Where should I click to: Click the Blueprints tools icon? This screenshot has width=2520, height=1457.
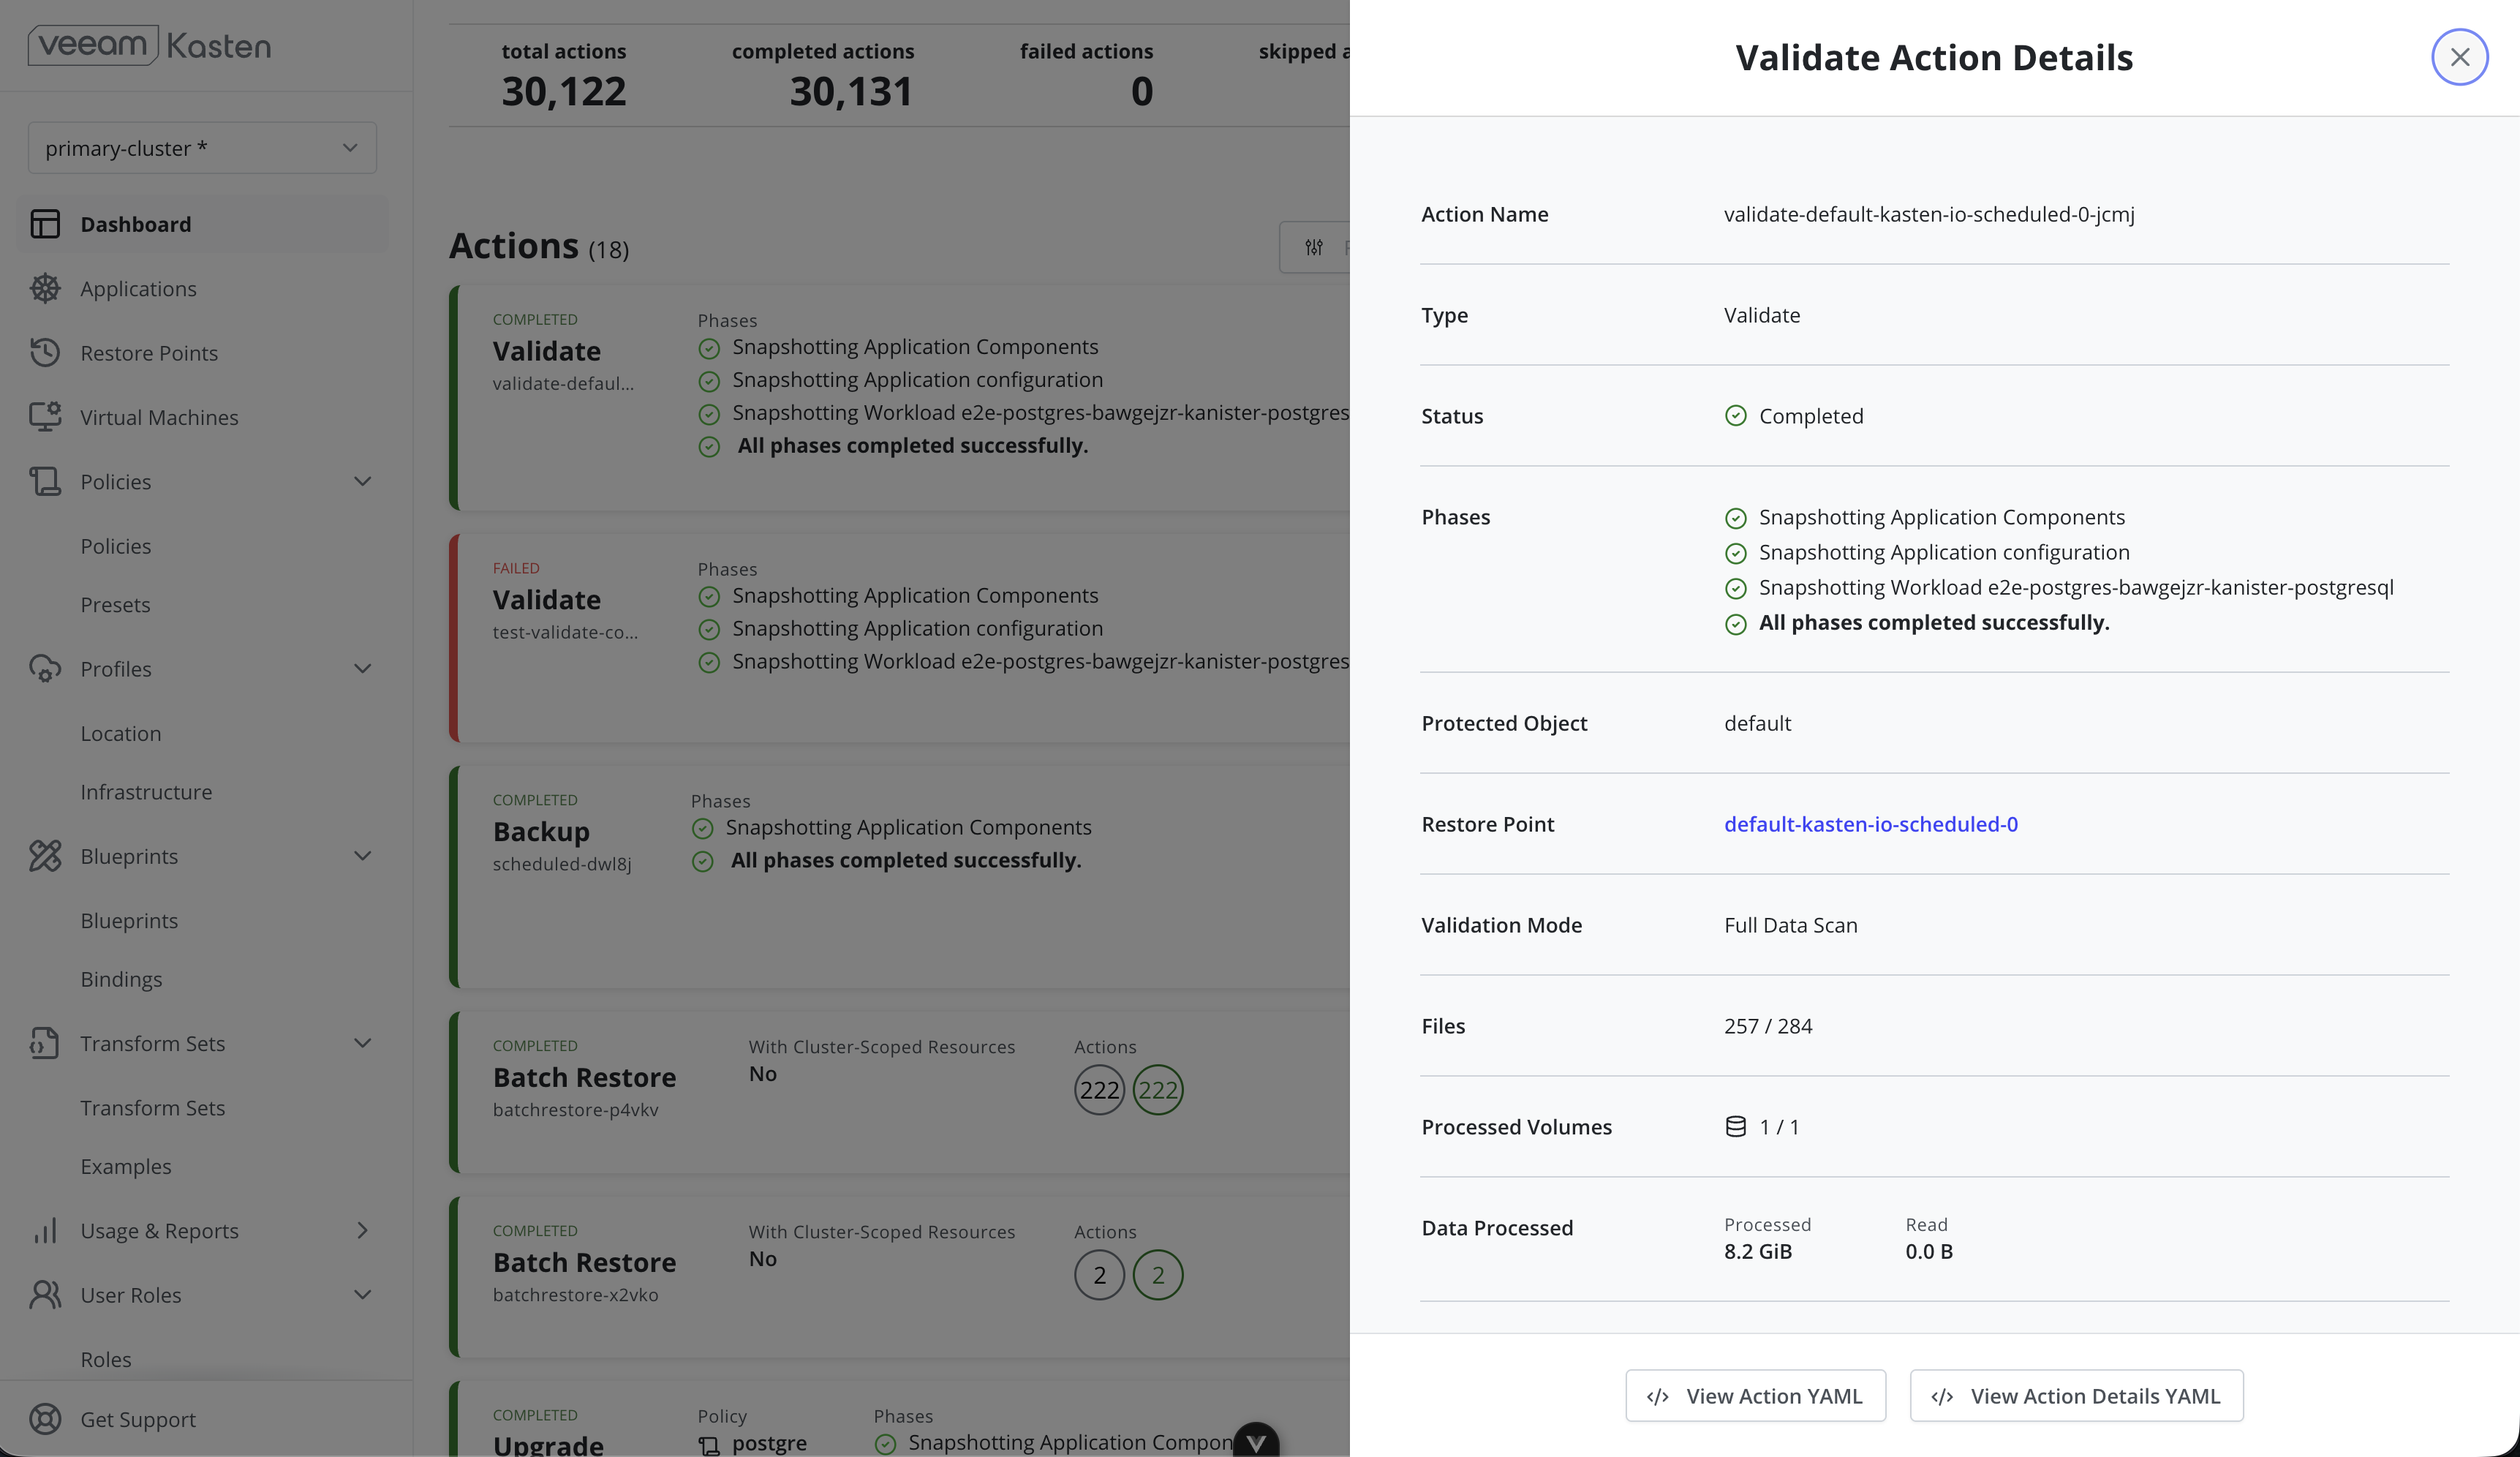[45, 856]
